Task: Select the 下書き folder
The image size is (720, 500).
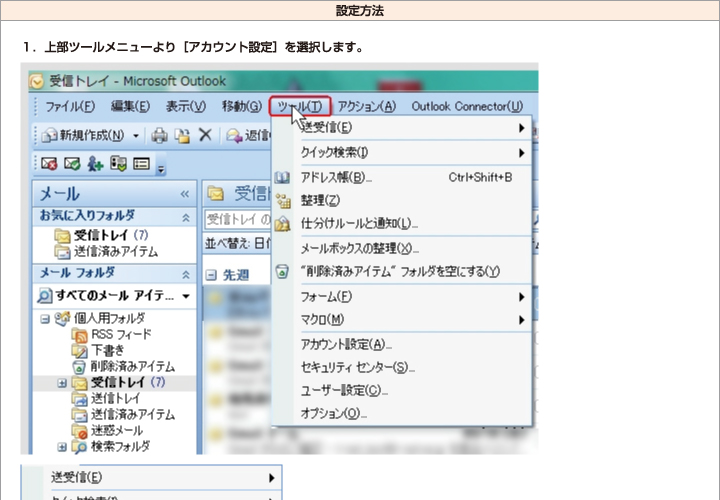Action: [x=99, y=351]
